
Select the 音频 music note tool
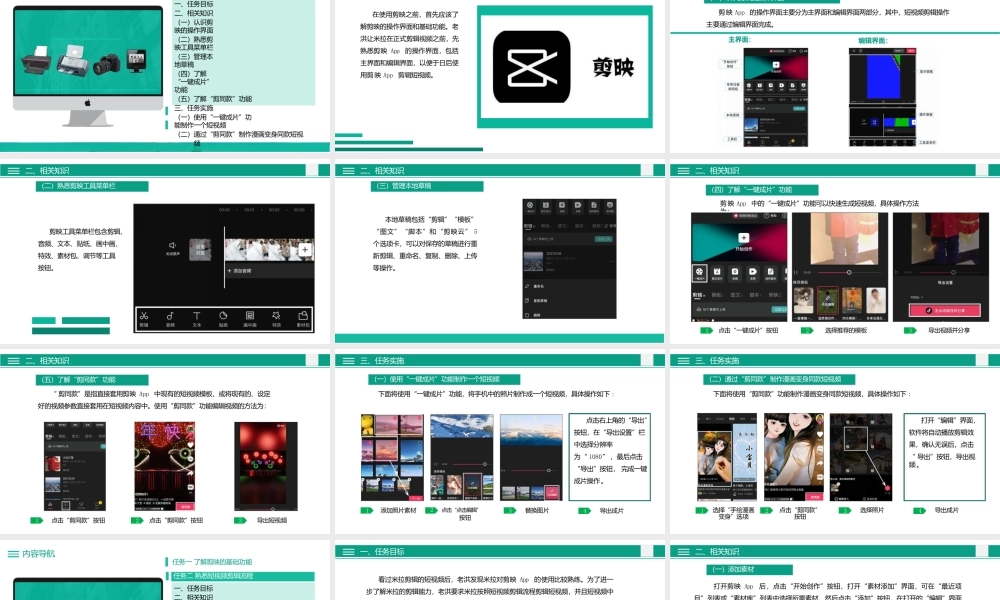pos(170,318)
